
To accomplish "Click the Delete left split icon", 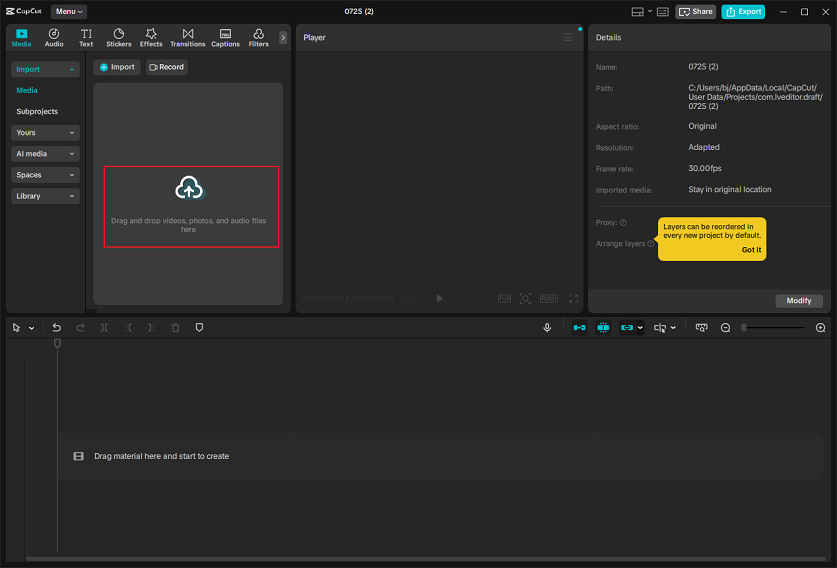I will point(128,328).
